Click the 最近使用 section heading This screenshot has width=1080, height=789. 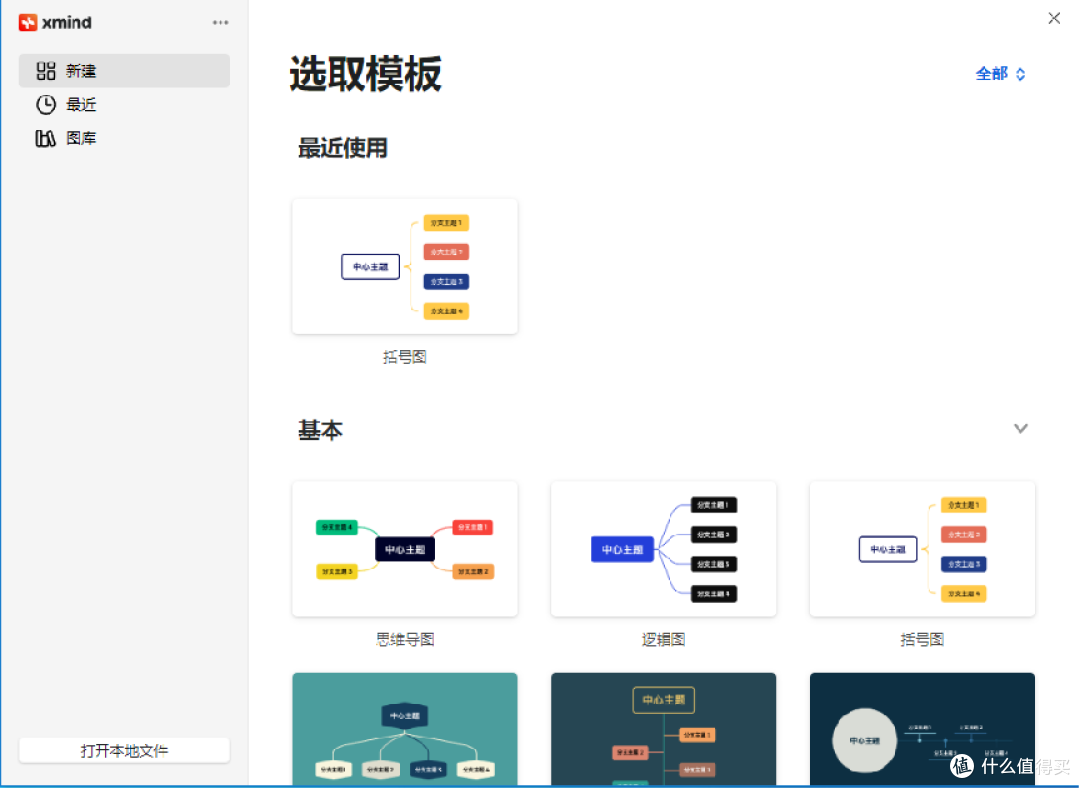[x=342, y=147]
